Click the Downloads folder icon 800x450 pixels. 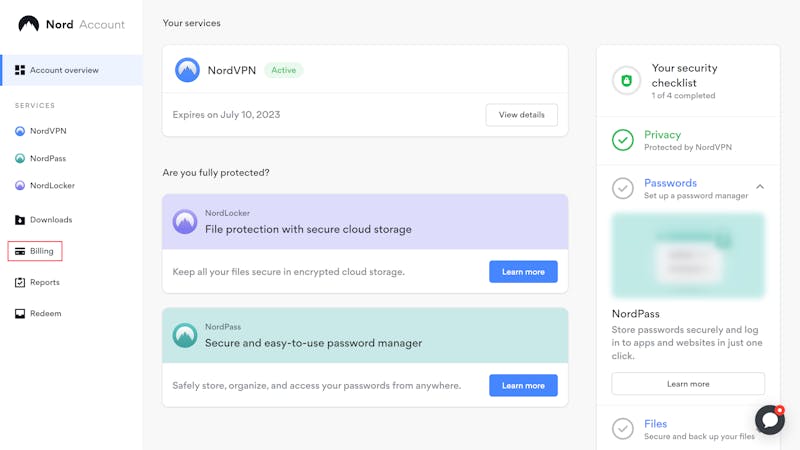click(20, 220)
